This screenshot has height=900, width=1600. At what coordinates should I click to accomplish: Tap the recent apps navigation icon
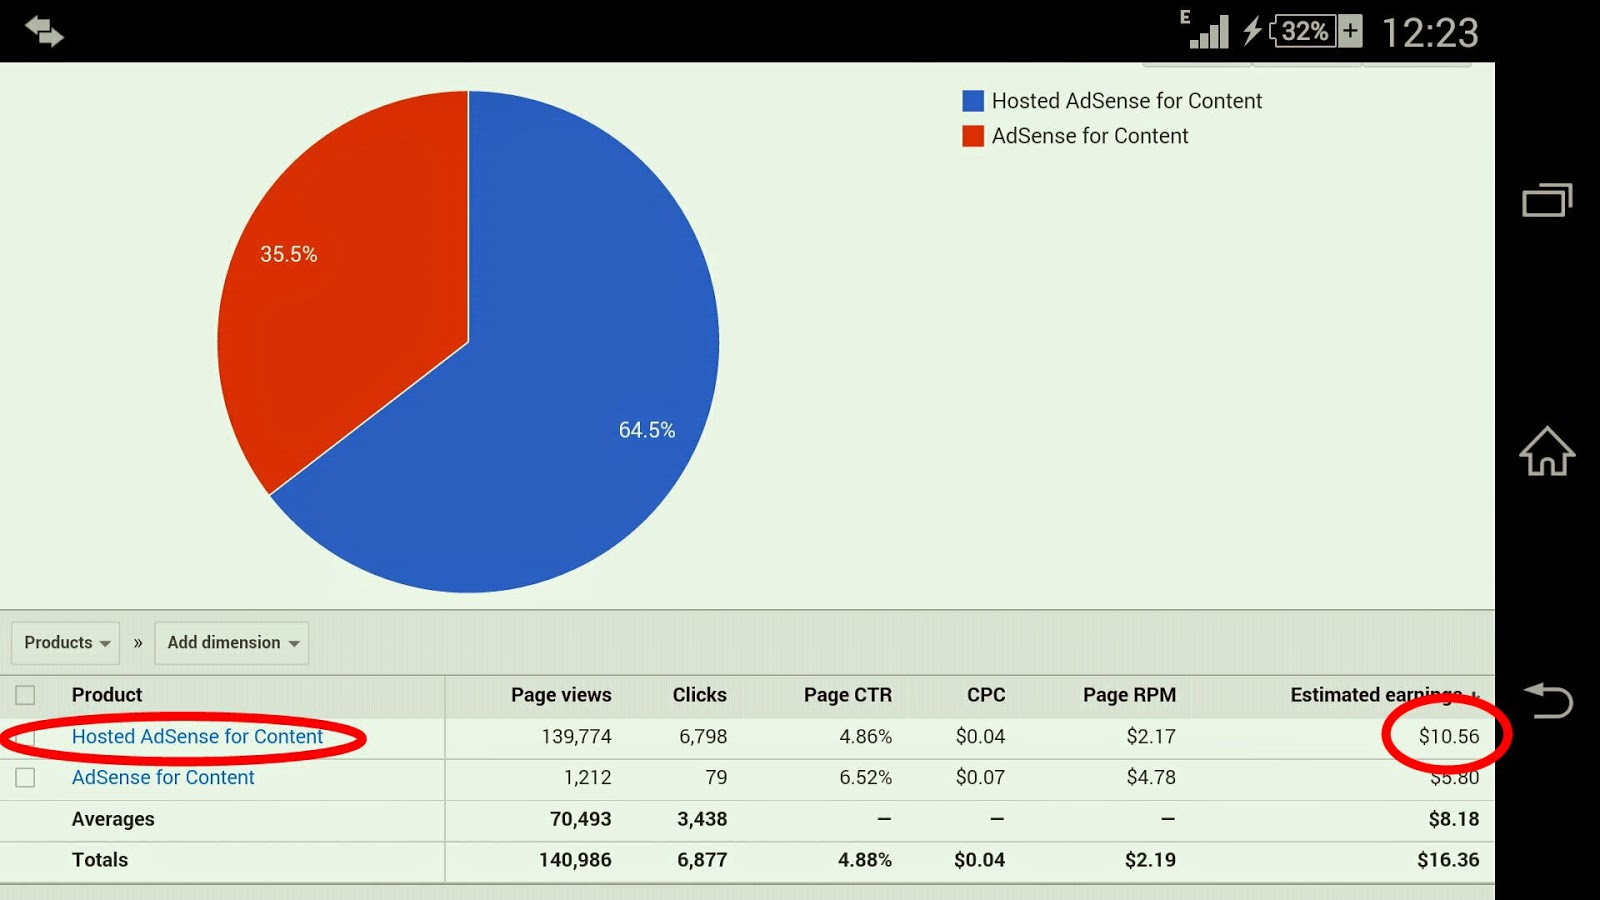(1545, 200)
